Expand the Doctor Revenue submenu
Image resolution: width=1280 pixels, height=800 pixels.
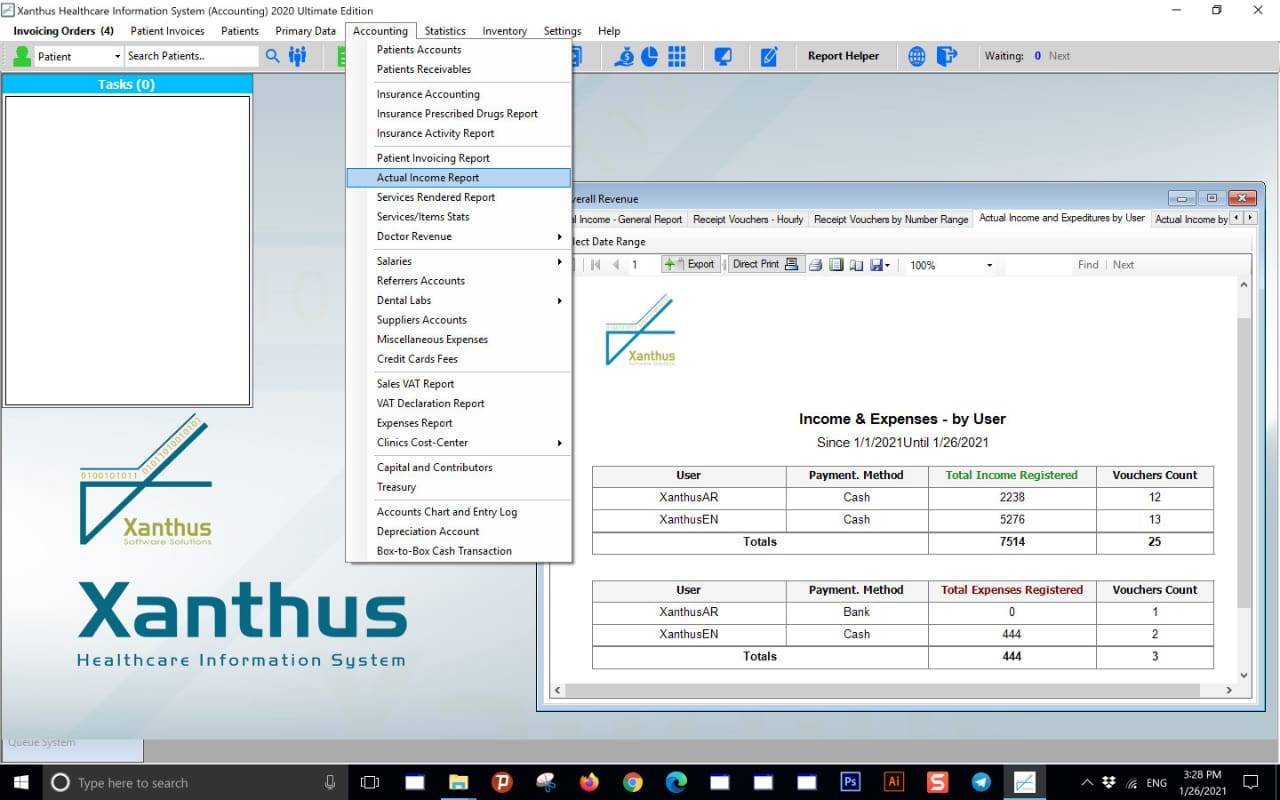click(x=559, y=237)
